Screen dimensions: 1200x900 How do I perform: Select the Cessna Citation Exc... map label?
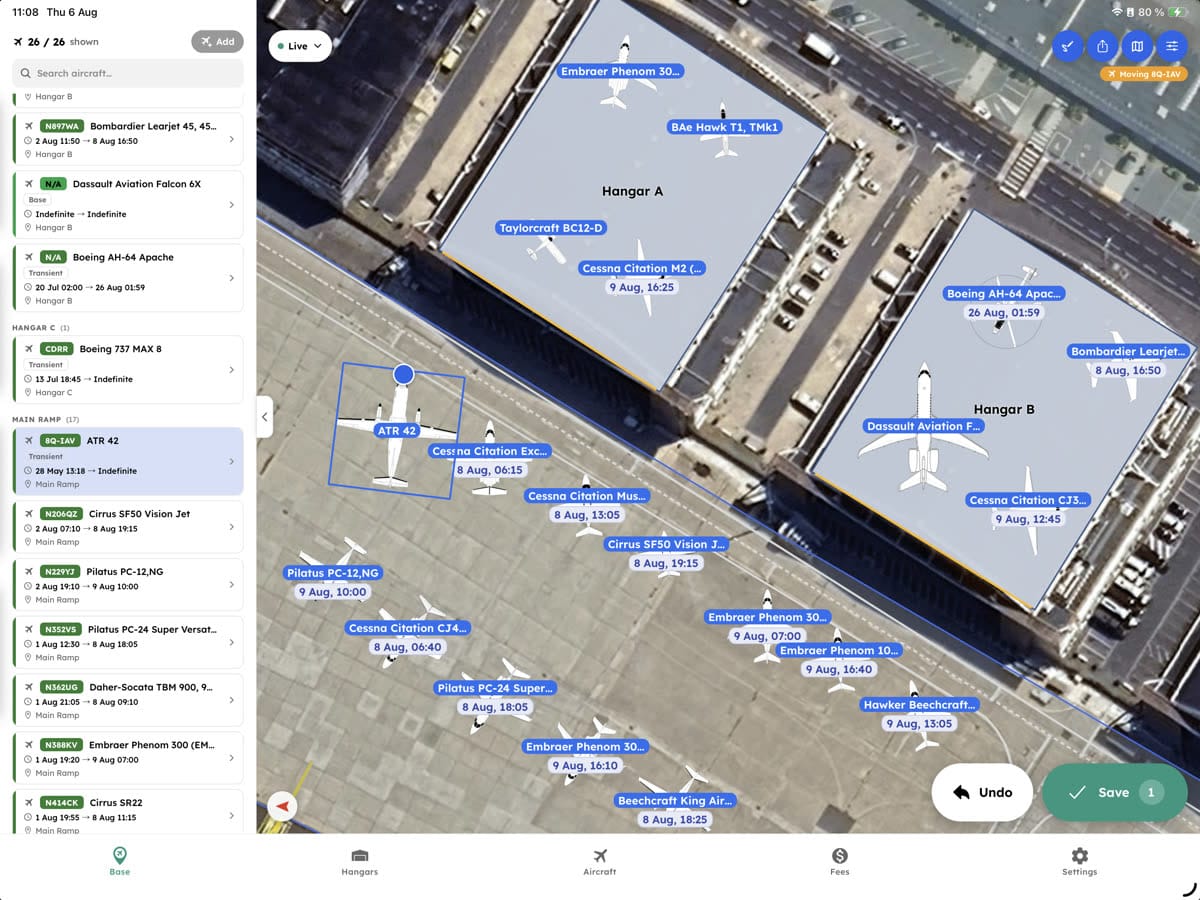(489, 451)
